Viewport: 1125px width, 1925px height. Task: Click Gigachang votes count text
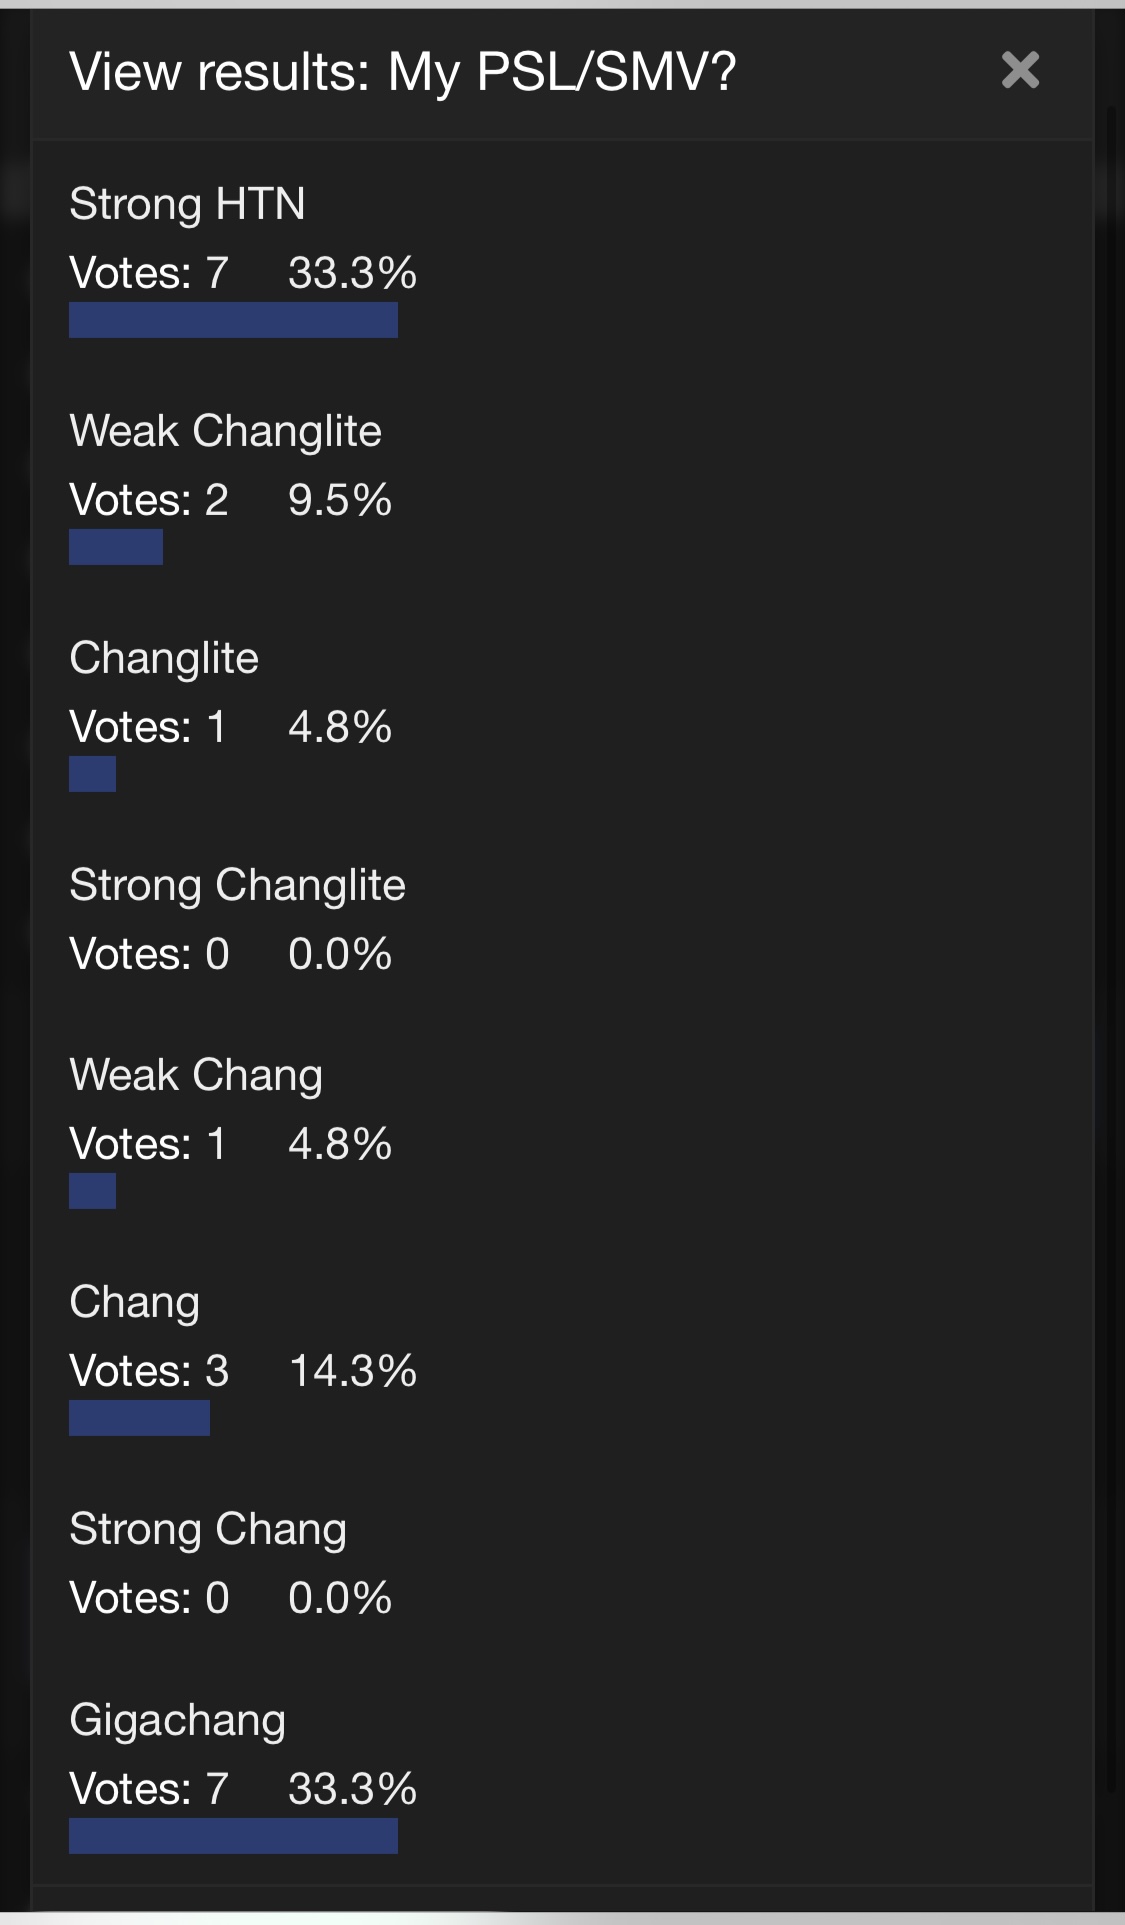click(149, 1789)
